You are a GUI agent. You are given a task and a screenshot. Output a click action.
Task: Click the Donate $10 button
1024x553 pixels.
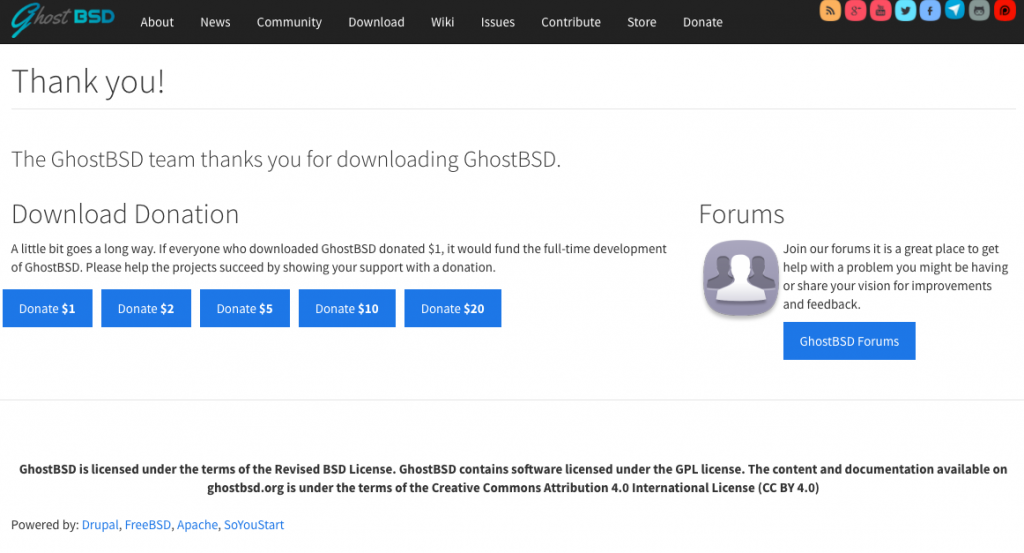(x=347, y=308)
